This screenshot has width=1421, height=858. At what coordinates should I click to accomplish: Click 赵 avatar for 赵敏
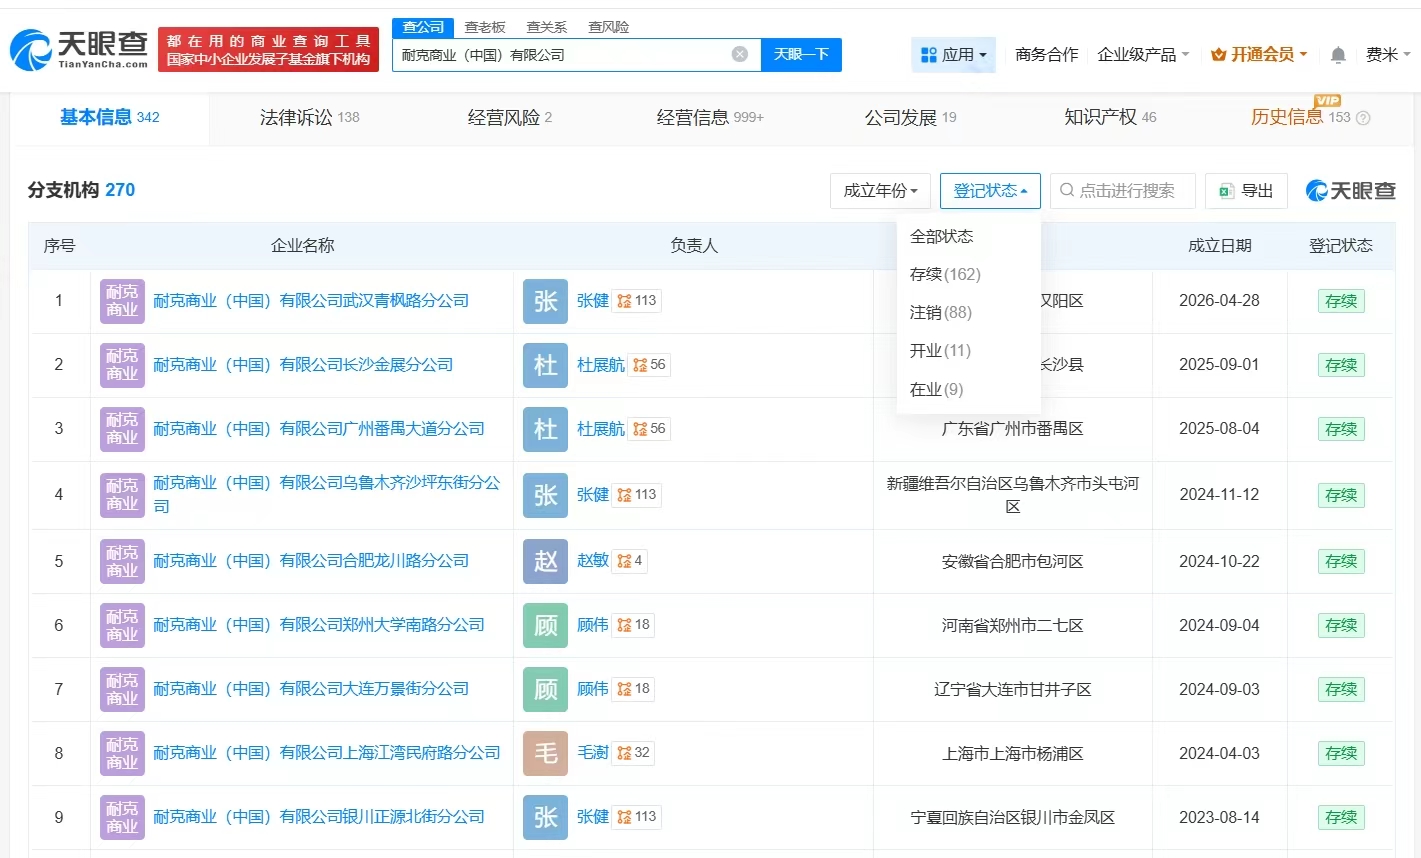[x=545, y=561]
